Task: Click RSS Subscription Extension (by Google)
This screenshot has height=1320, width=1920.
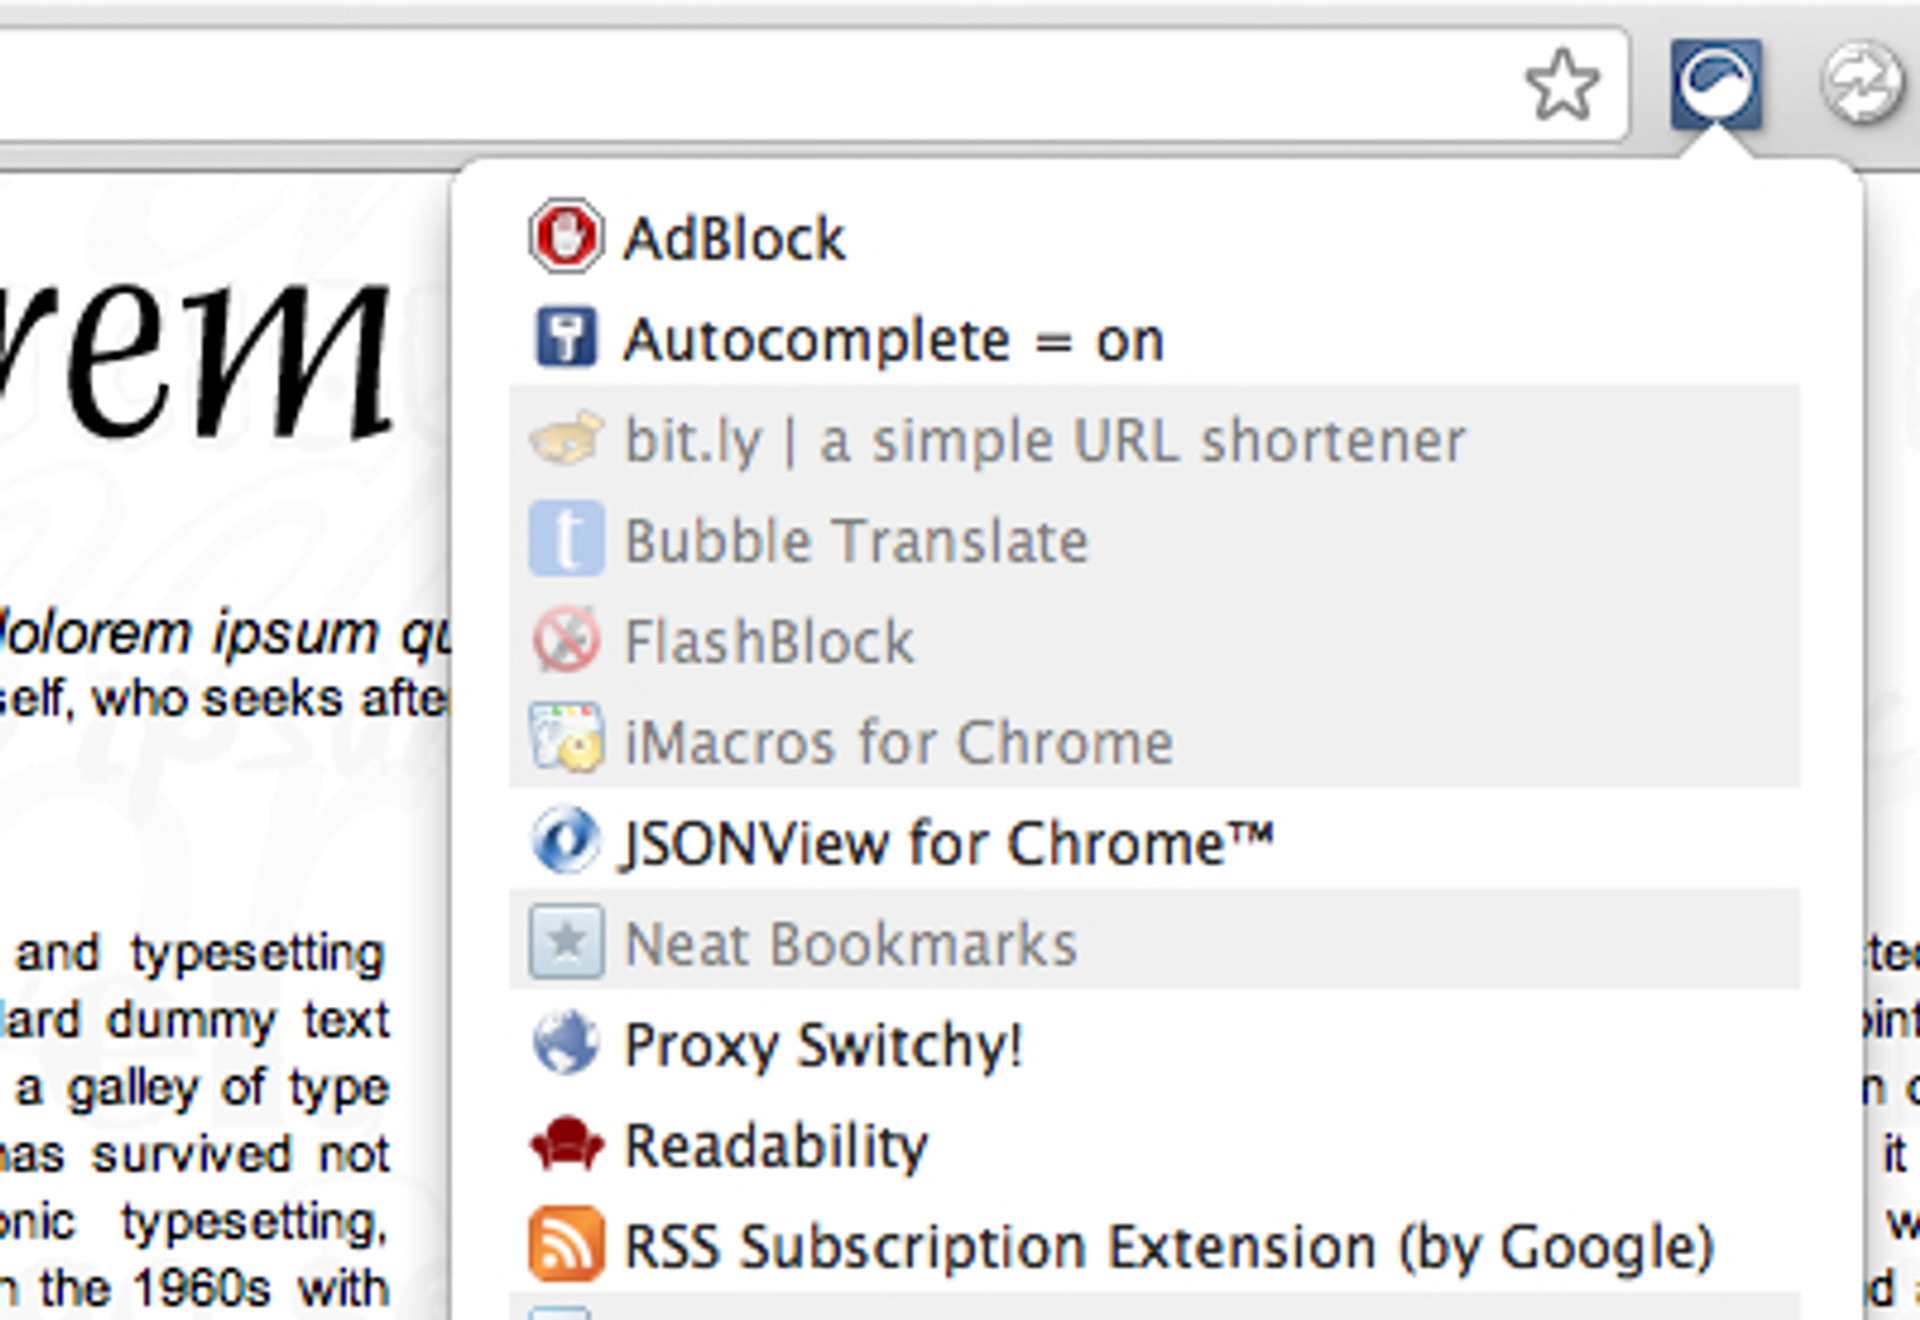Action: click(x=1168, y=1247)
